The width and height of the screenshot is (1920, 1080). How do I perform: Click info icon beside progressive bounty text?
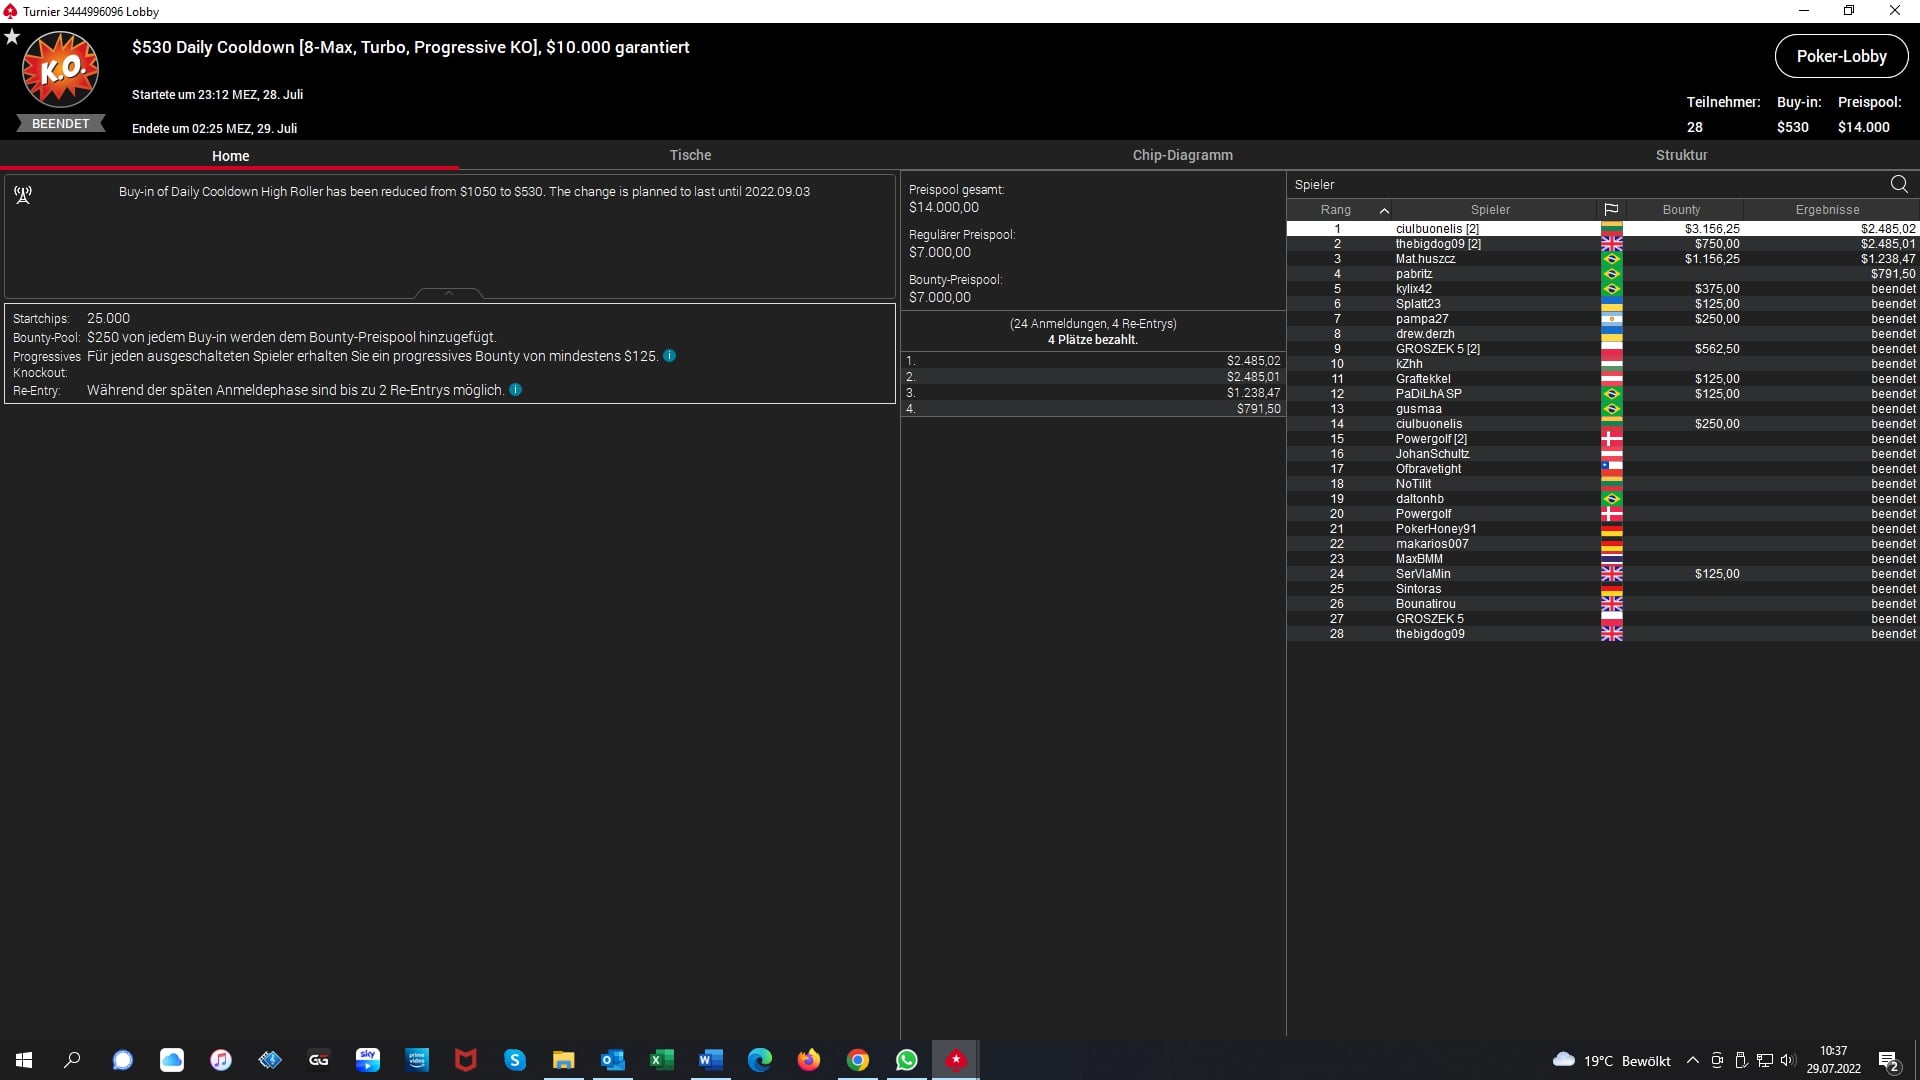tap(669, 356)
